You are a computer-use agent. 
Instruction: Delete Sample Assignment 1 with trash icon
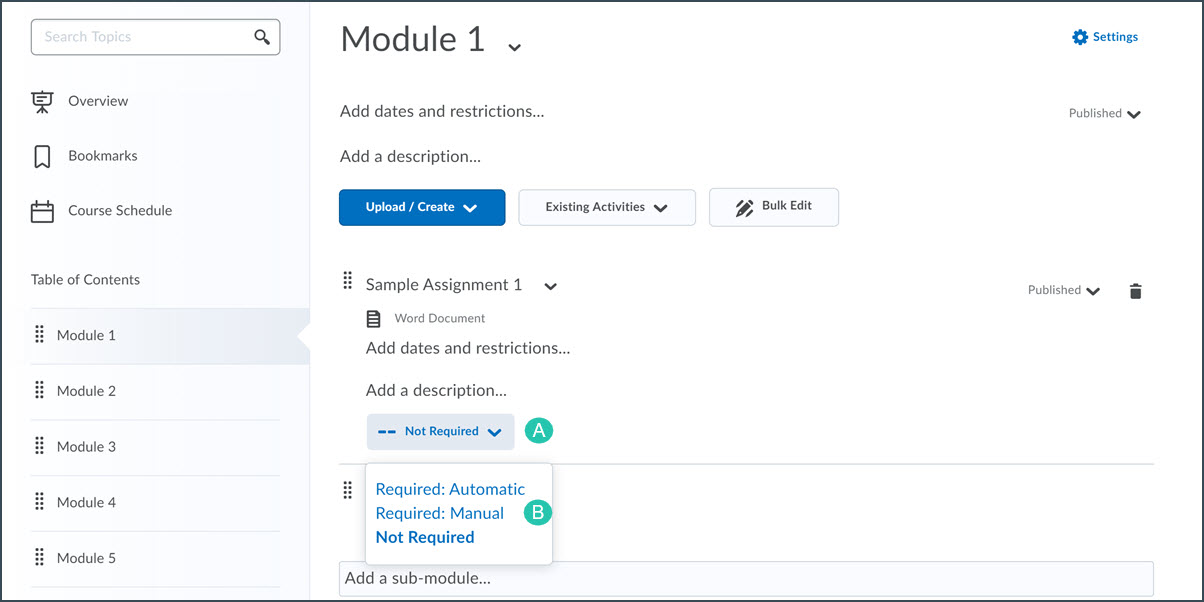tap(1135, 291)
